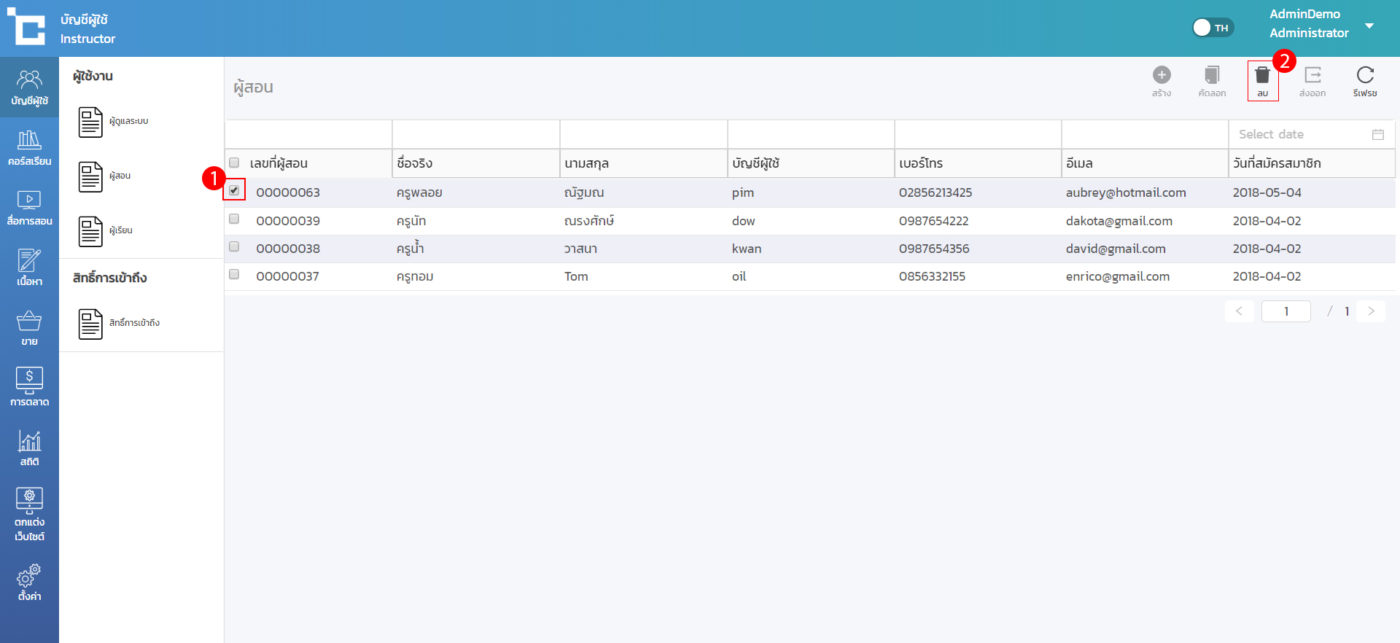Click the email column filter field
The height and width of the screenshot is (643, 1400).
pos(1144,134)
